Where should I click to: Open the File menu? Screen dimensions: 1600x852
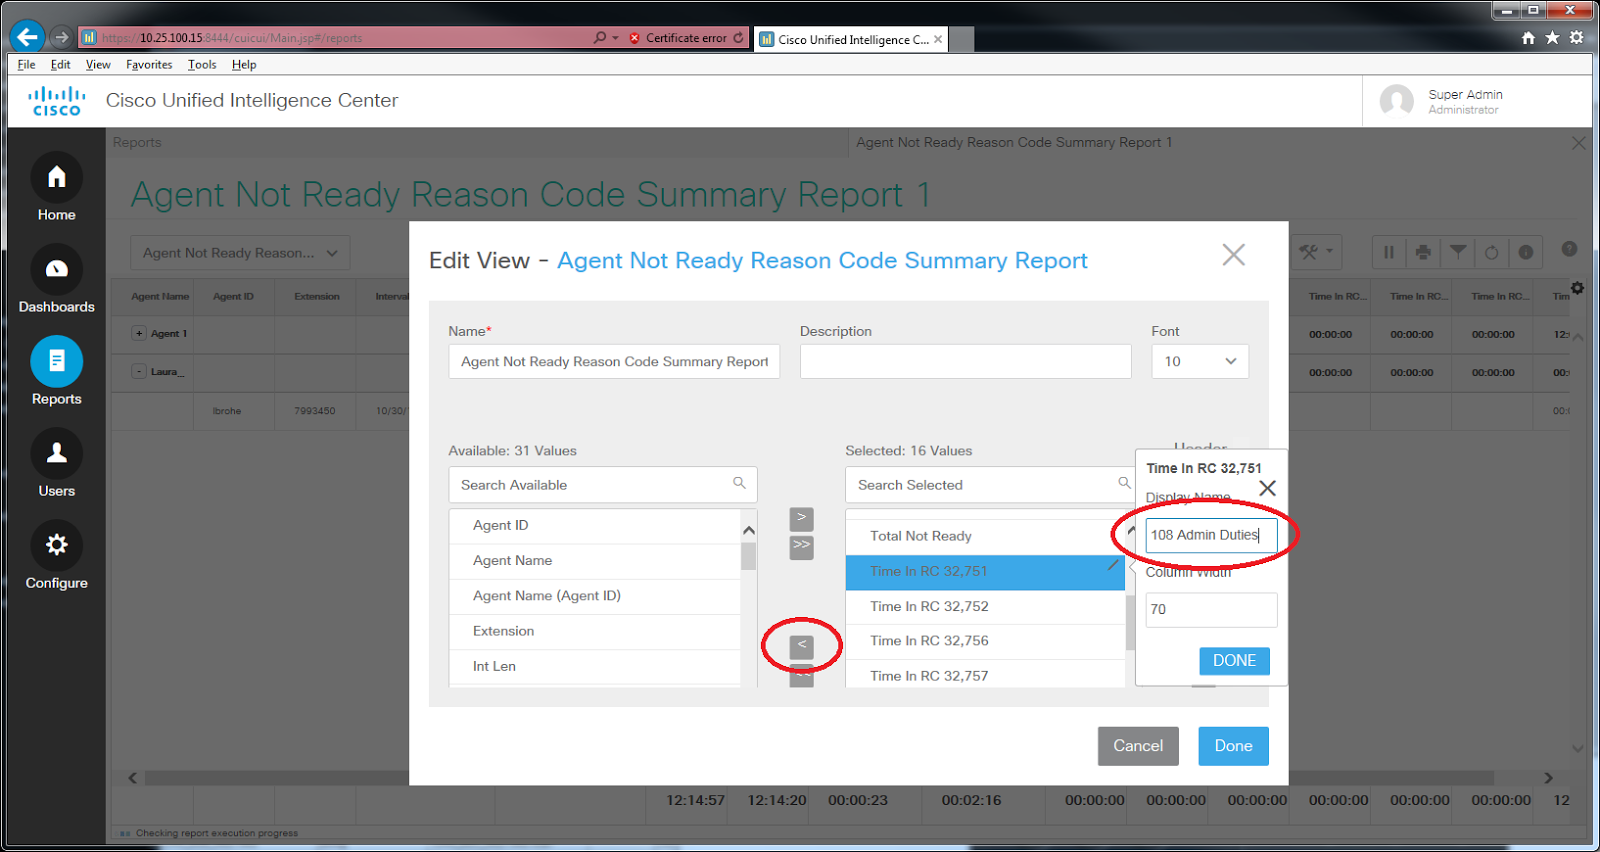pos(26,64)
